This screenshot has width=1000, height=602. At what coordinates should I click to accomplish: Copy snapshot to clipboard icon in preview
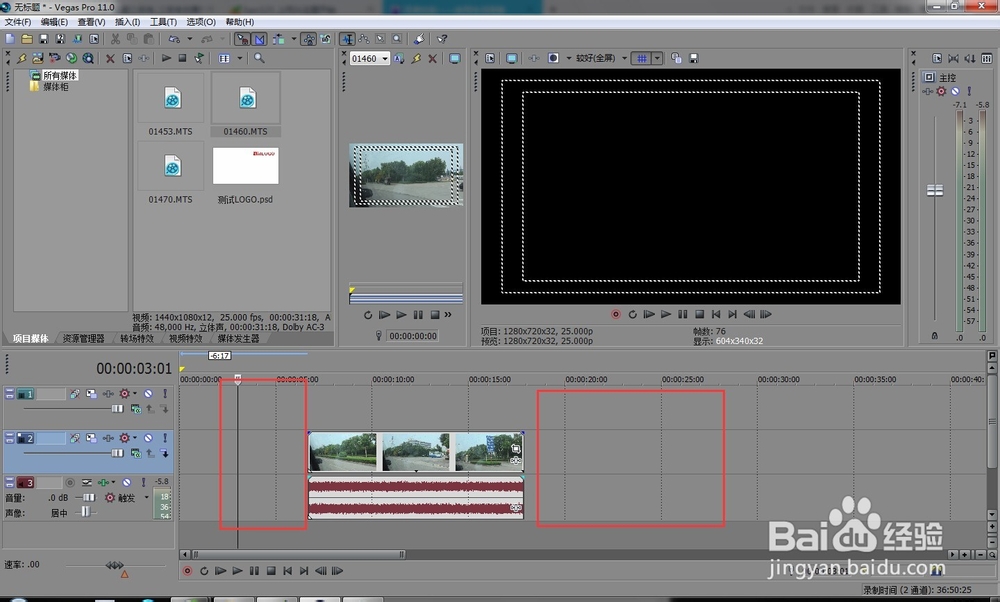pos(676,58)
